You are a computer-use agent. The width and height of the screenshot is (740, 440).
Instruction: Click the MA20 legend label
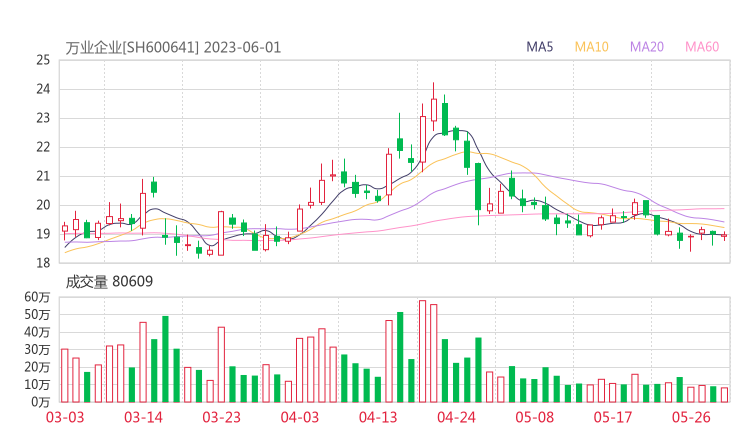click(647, 47)
